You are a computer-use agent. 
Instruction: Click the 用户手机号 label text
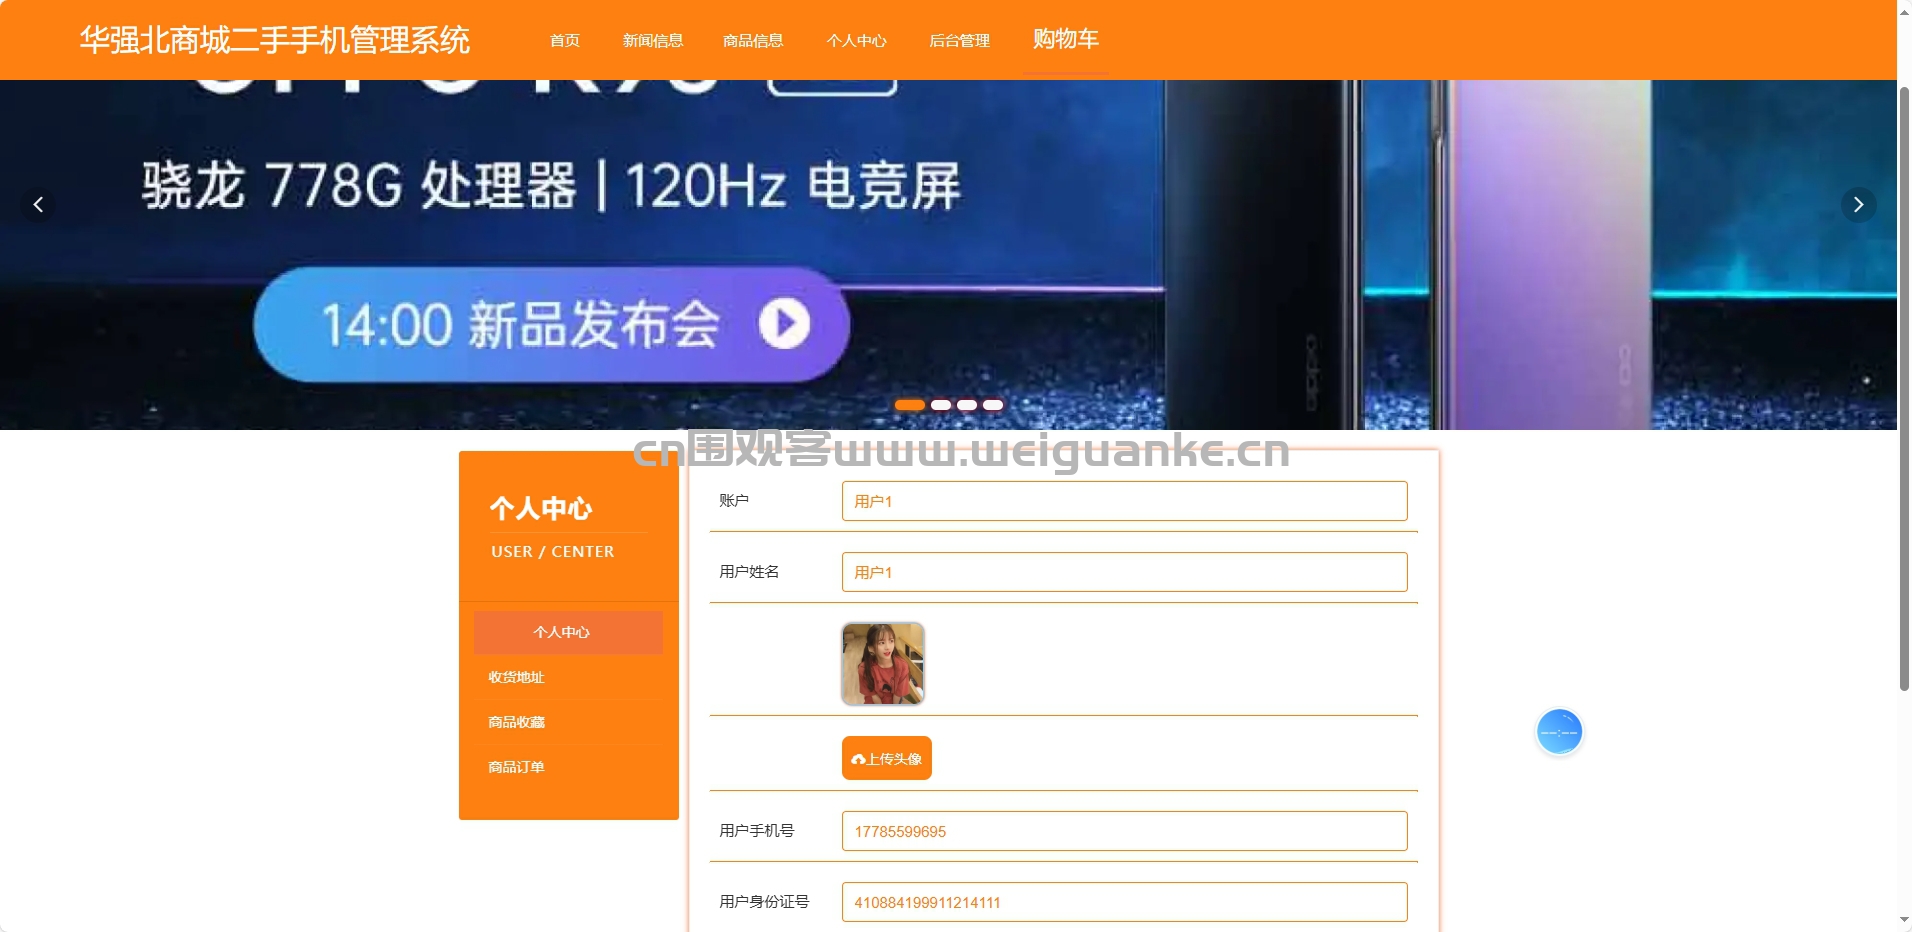coord(757,831)
